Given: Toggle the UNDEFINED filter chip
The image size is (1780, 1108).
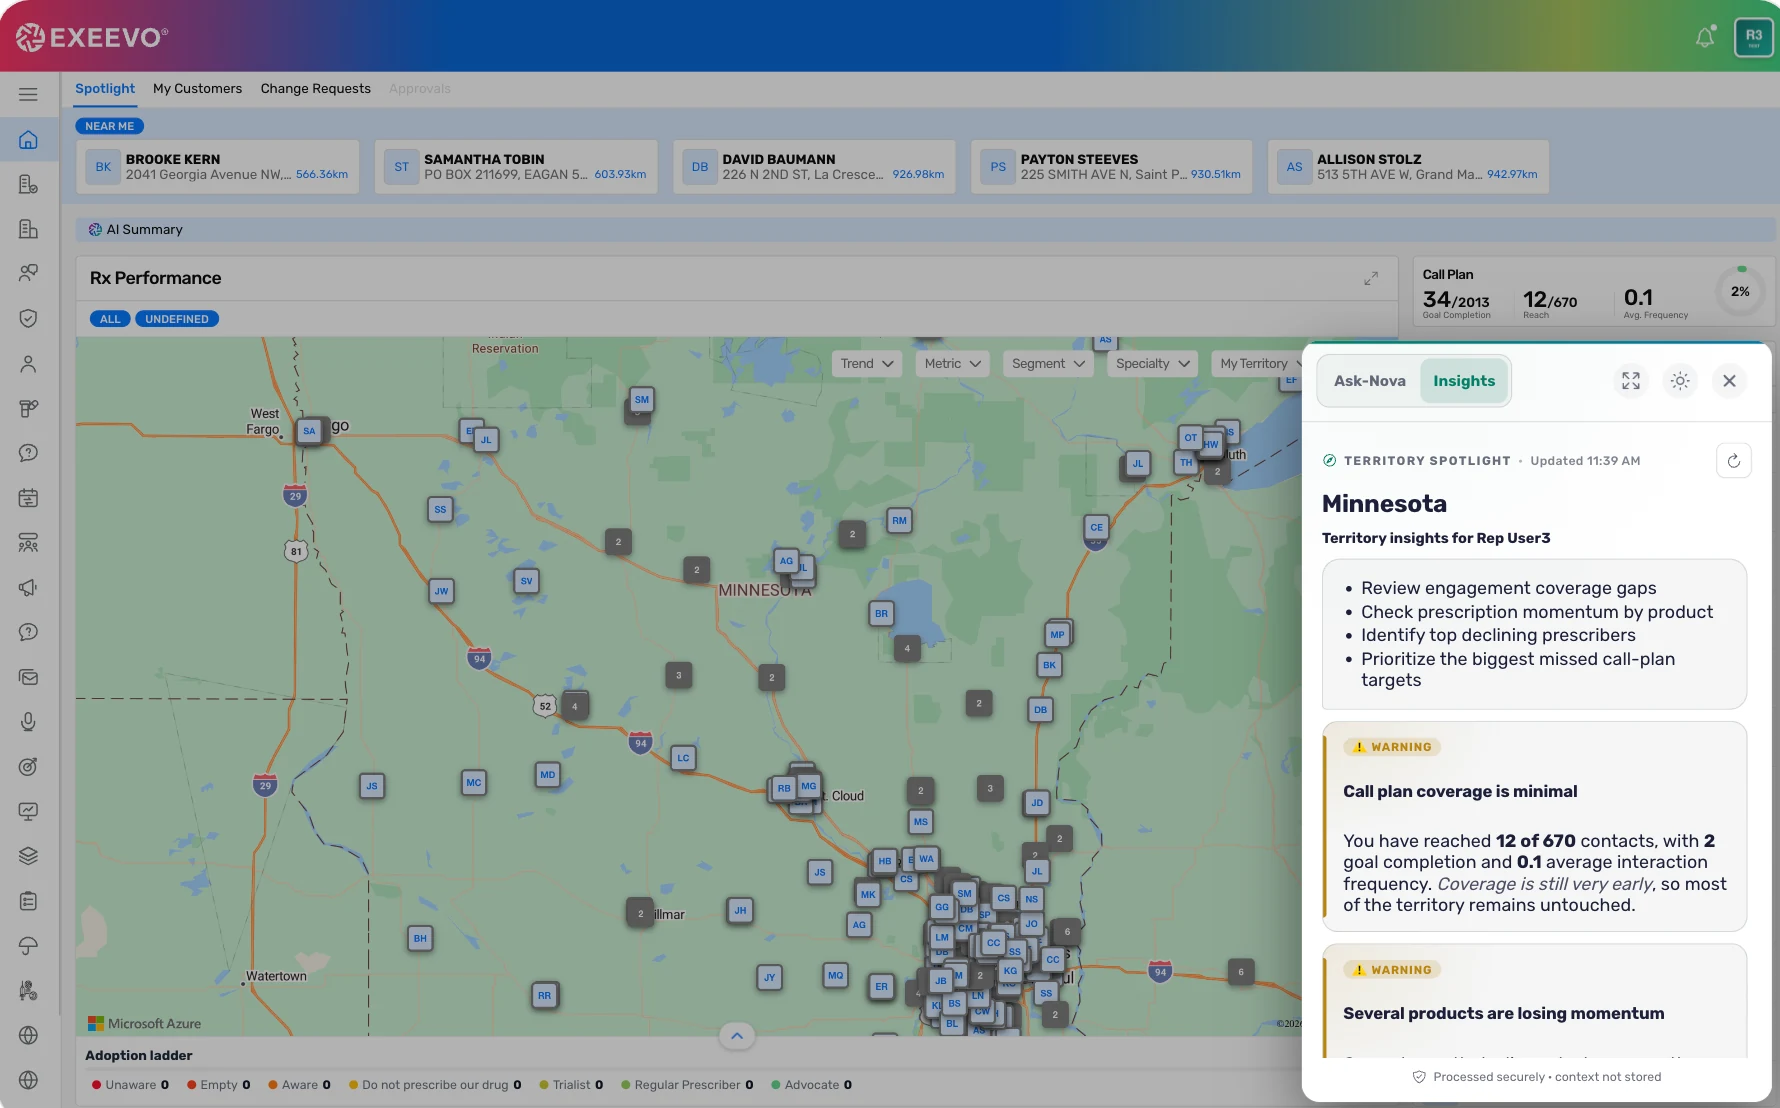Looking at the screenshot, I should [x=177, y=319].
